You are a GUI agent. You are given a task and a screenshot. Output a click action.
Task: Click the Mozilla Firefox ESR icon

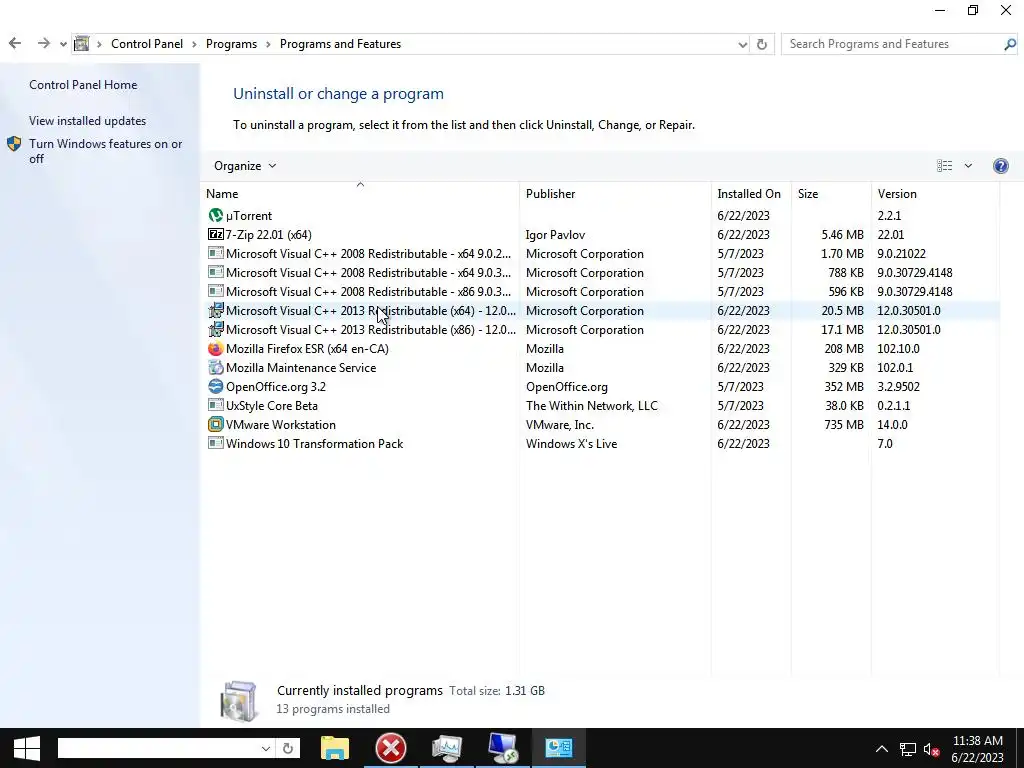point(216,348)
